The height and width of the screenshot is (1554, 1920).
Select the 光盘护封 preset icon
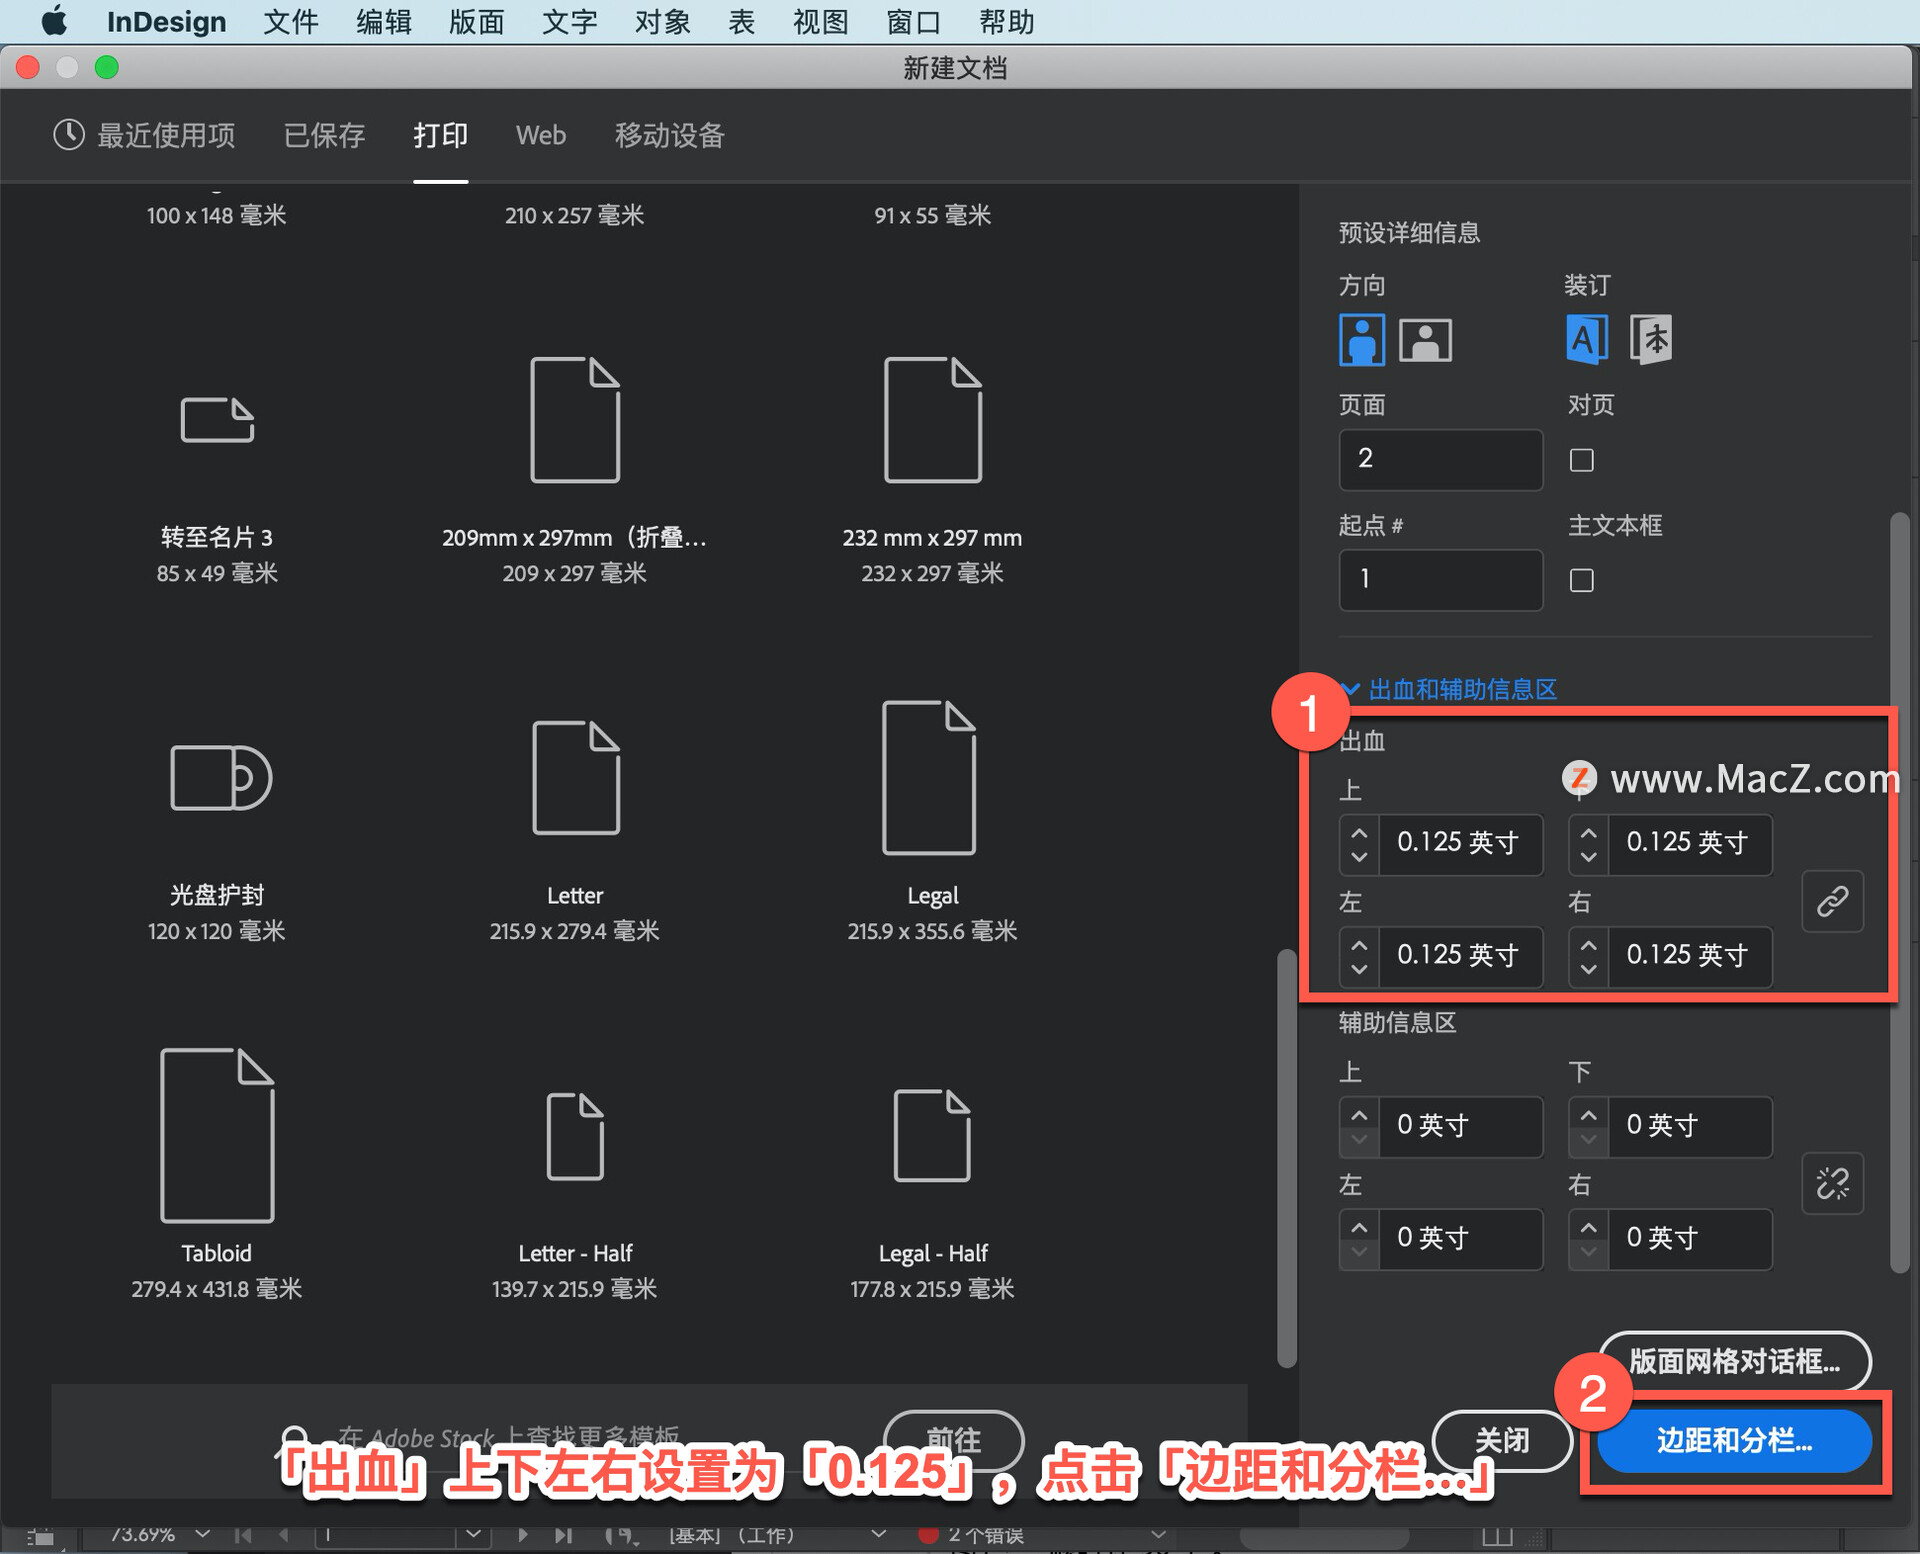point(219,777)
